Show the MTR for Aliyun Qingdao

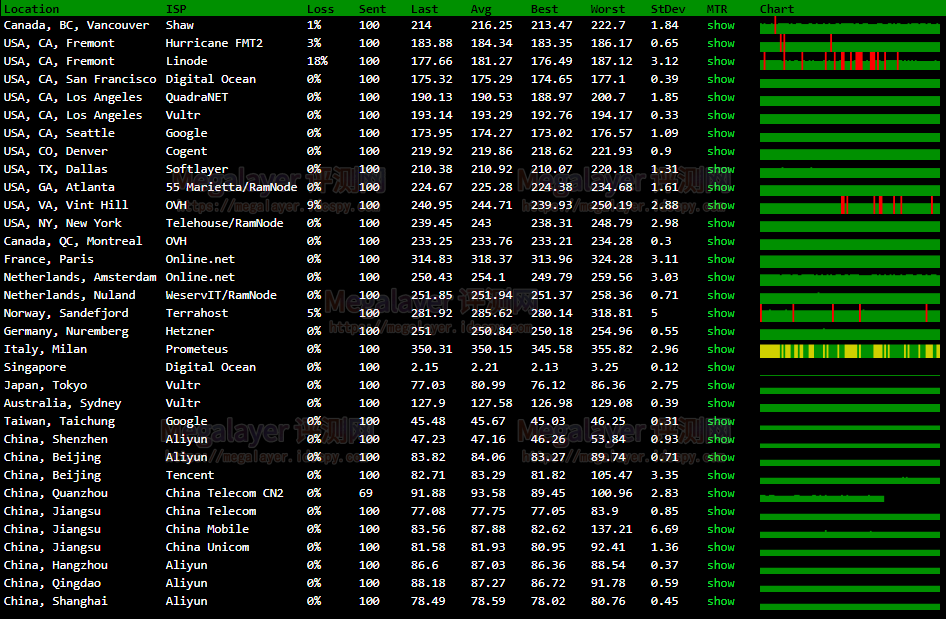click(x=721, y=583)
